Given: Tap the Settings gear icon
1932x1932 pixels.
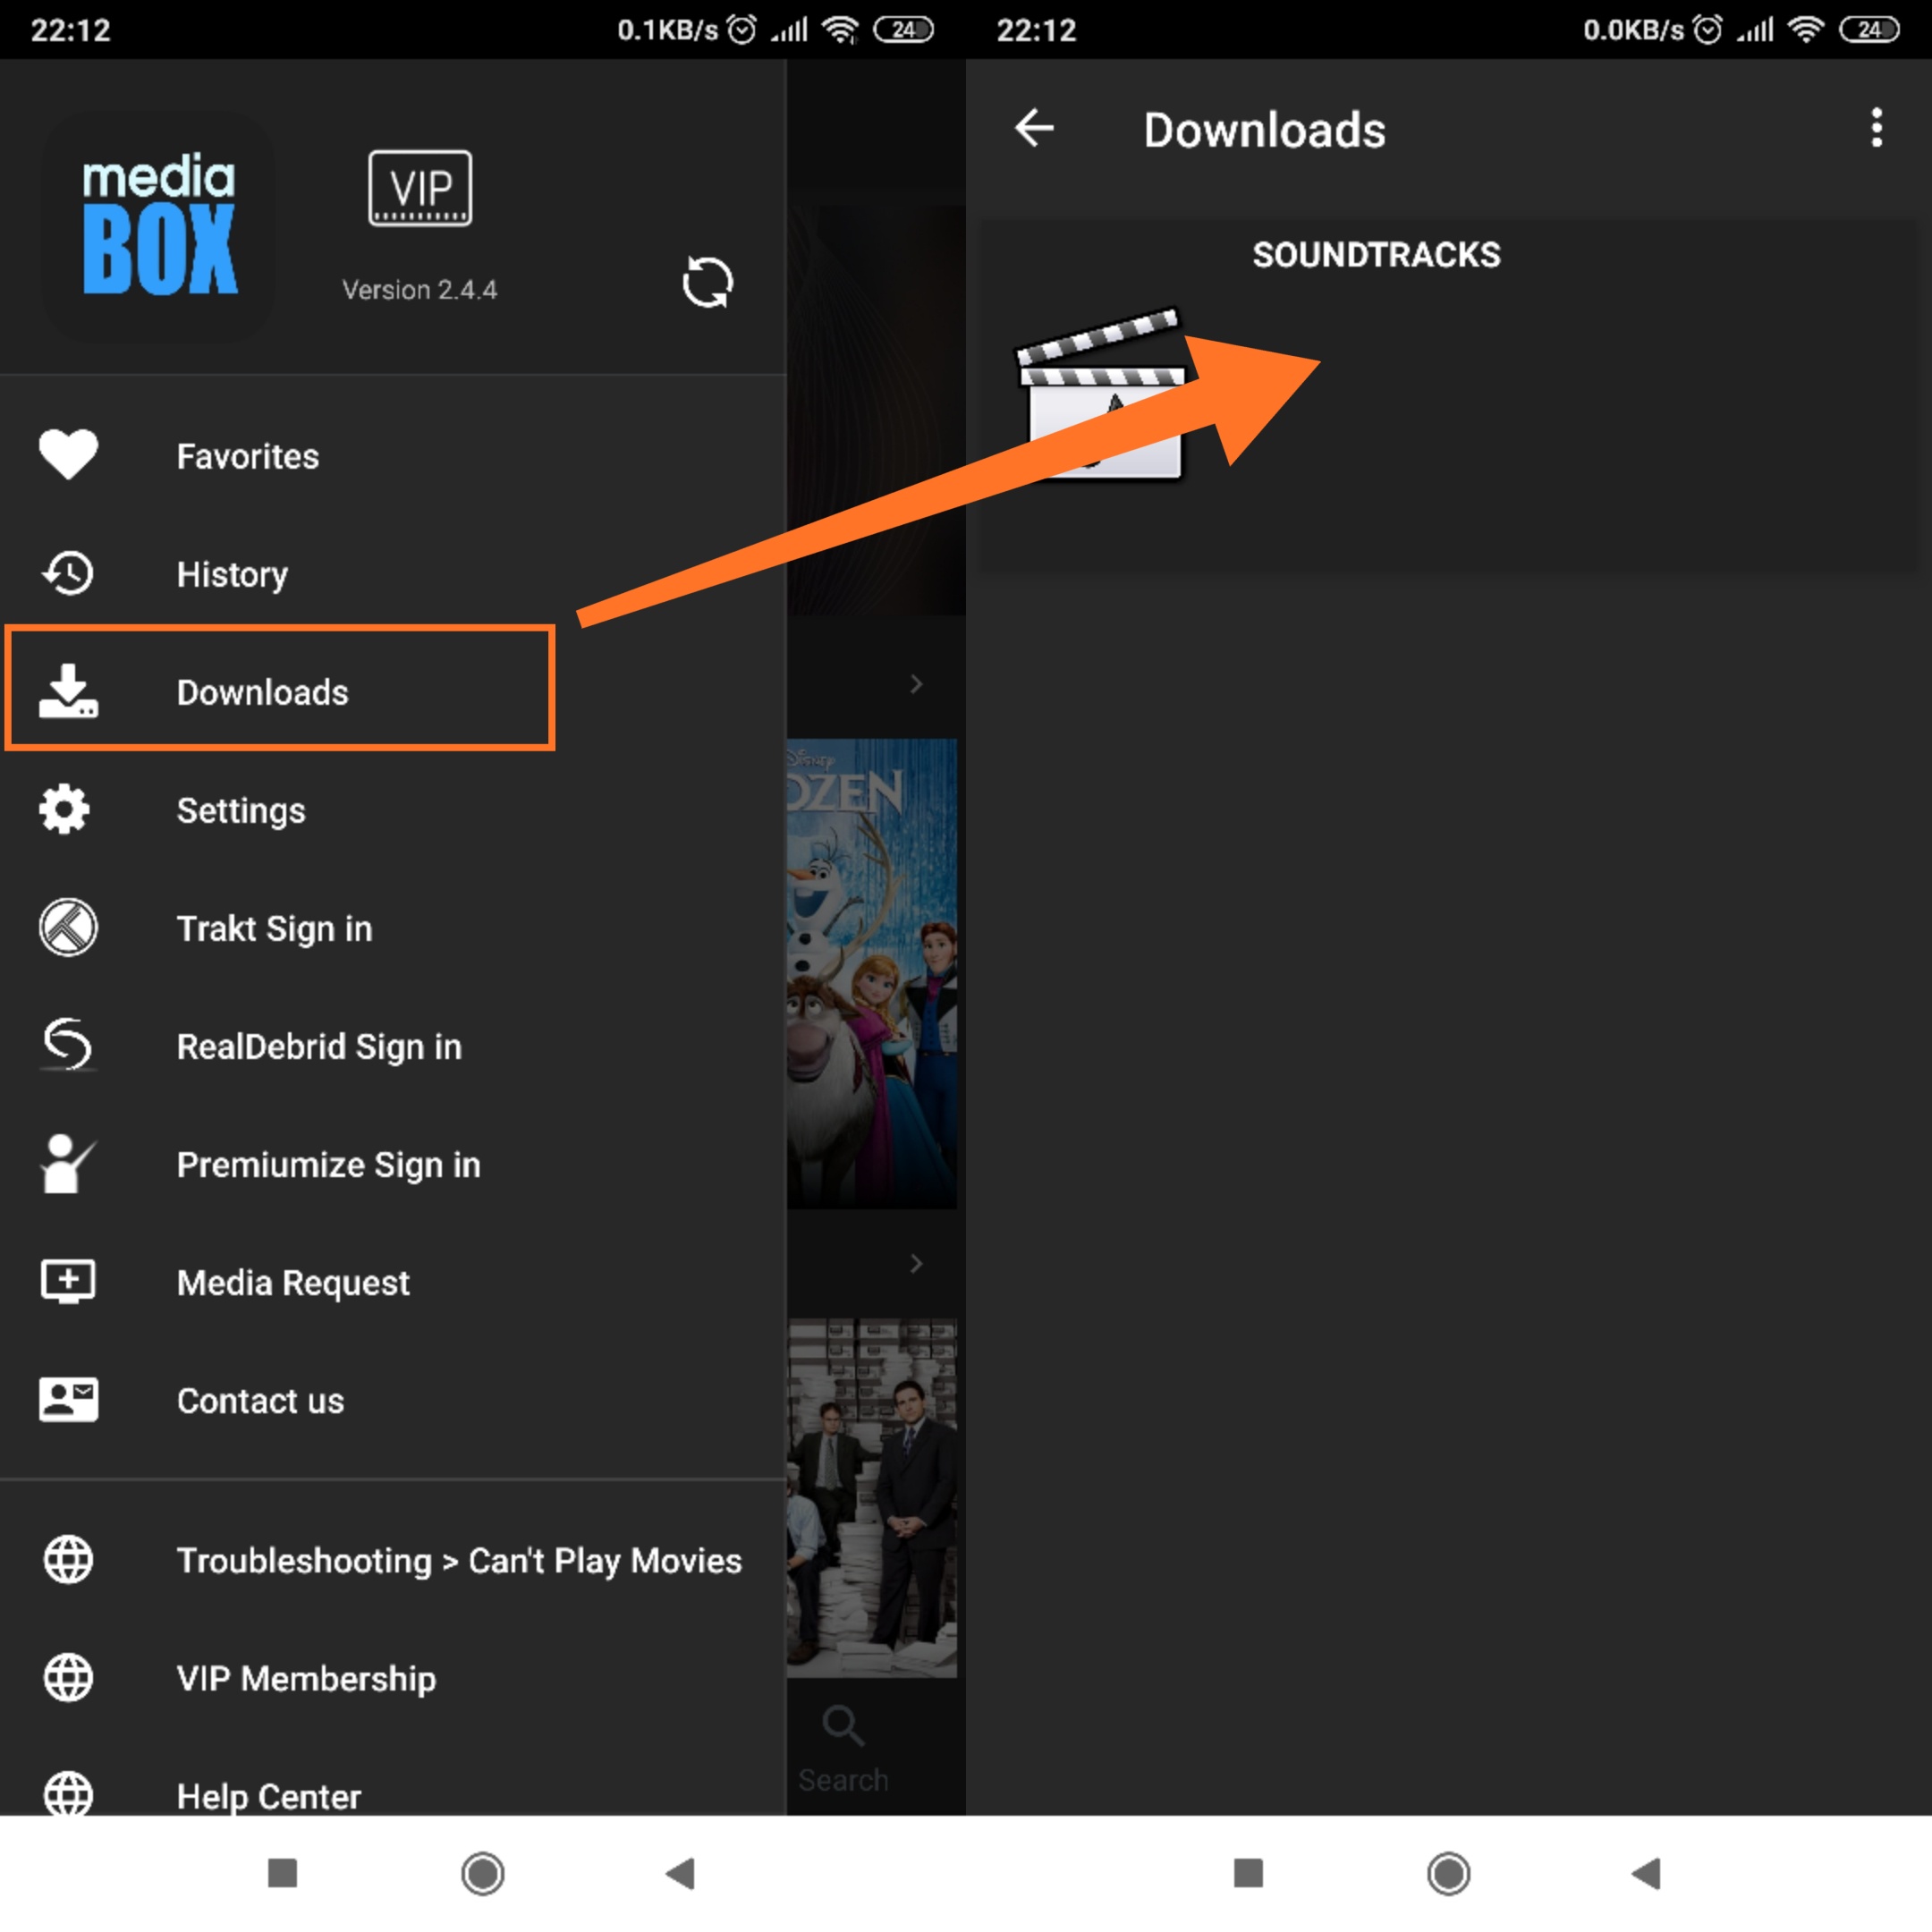Looking at the screenshot, I should tap(66, 809).
